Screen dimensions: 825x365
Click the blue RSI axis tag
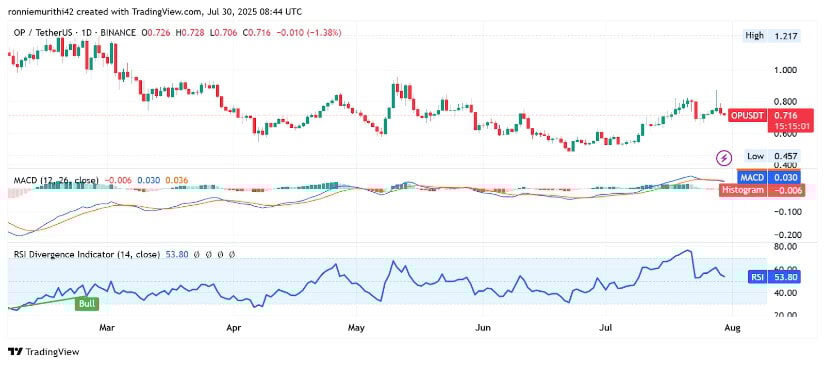(758, 276)
